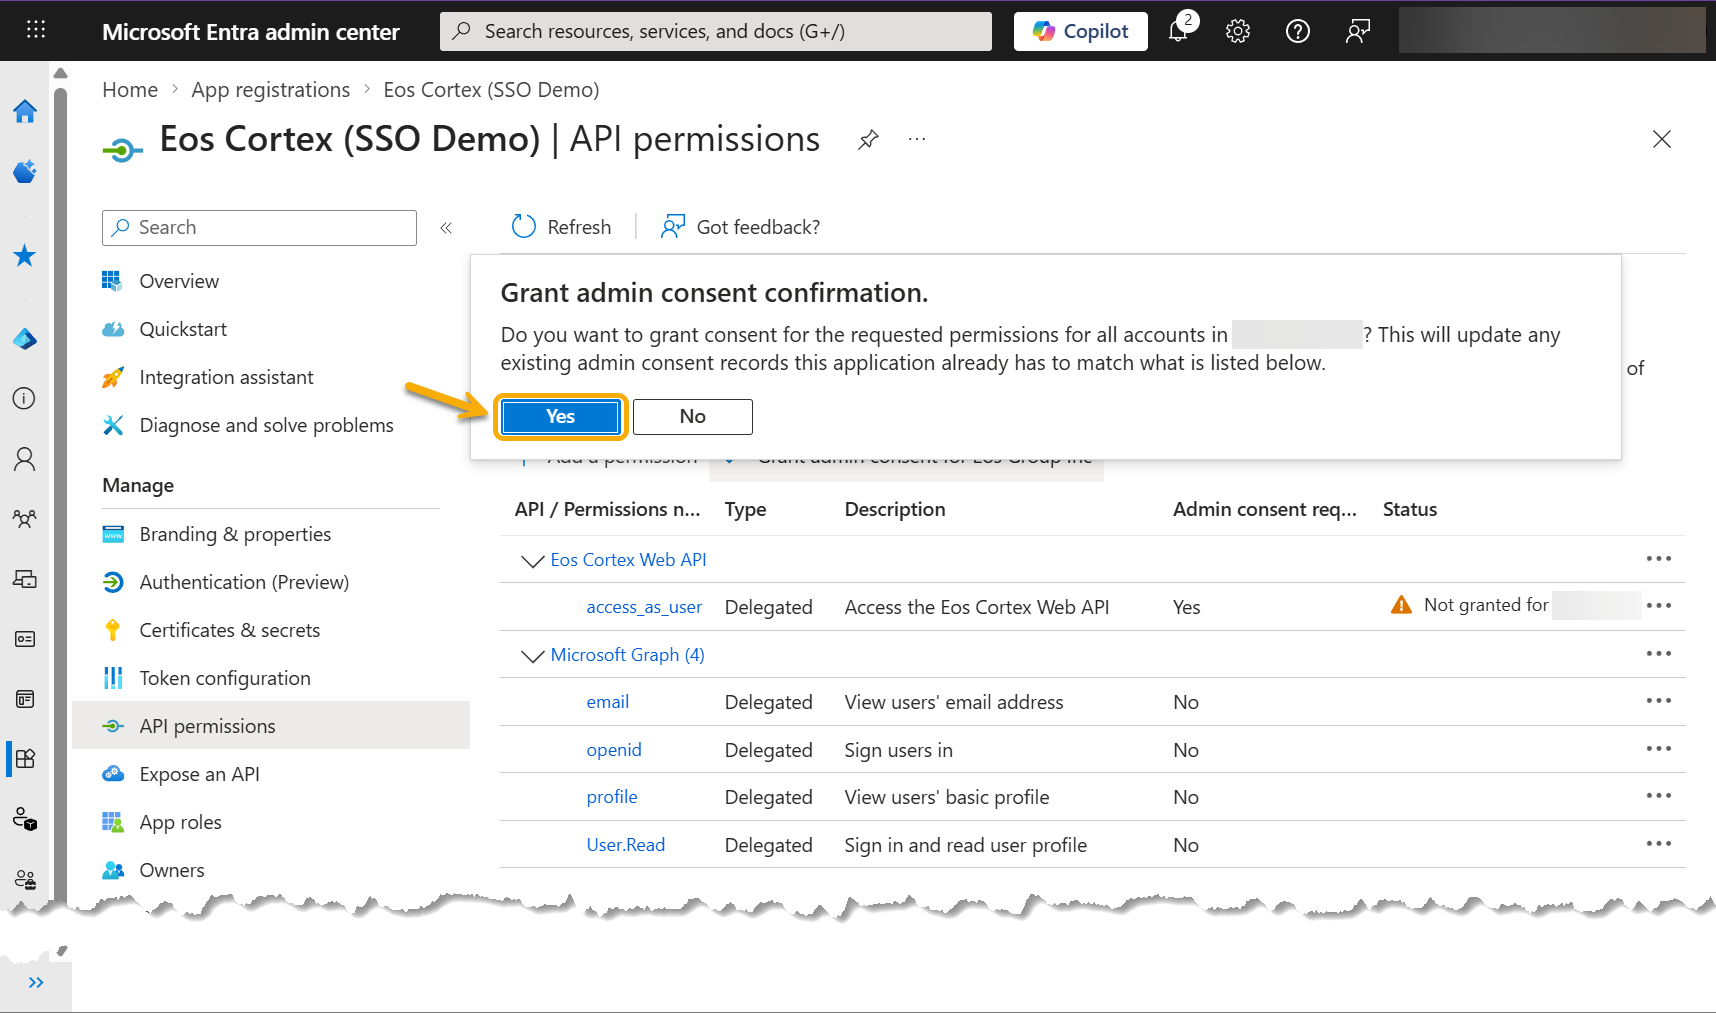Click Yes to grant admin consent
Screen dimensions: 1716x1013
point(561,417)
